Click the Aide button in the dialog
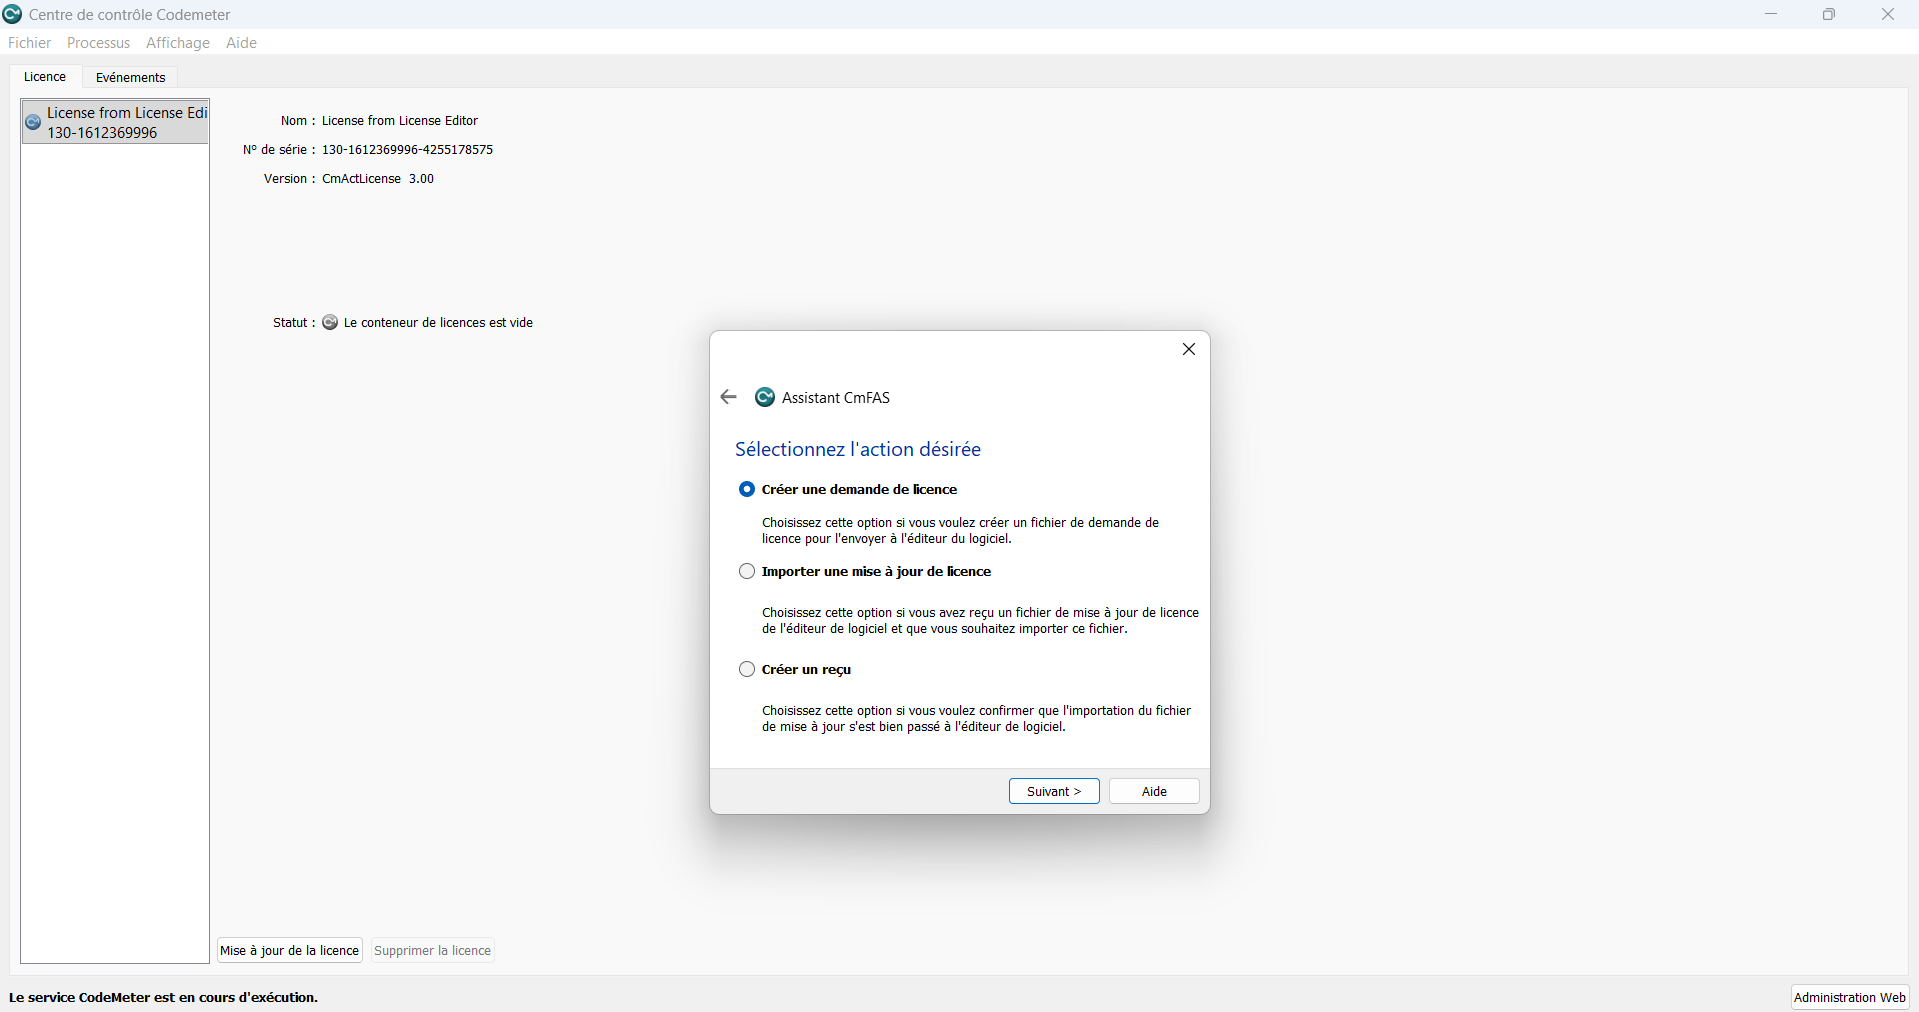The height and width of the screenshot is (1012, 1919). [x=1154, y=791]
